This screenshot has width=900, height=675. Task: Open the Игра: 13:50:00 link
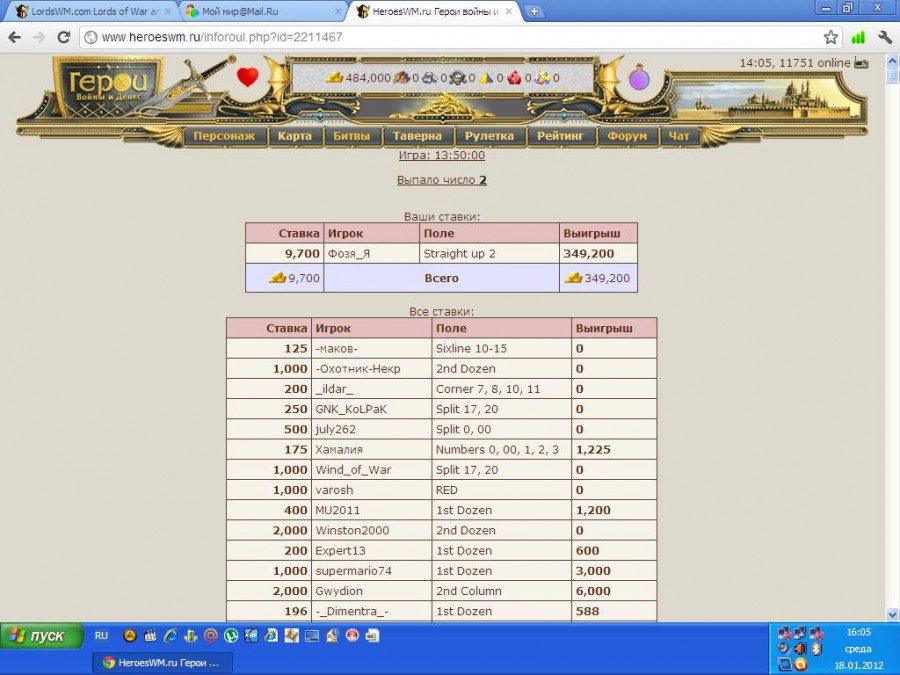441,155
